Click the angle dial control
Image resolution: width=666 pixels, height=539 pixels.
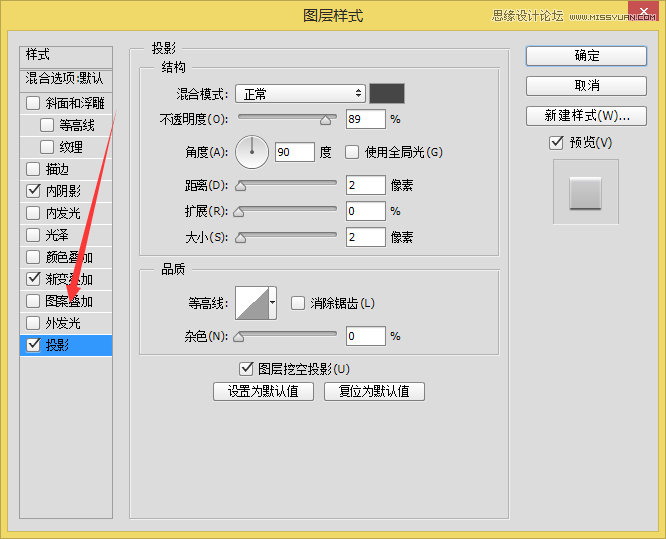[x=252, y=152]
